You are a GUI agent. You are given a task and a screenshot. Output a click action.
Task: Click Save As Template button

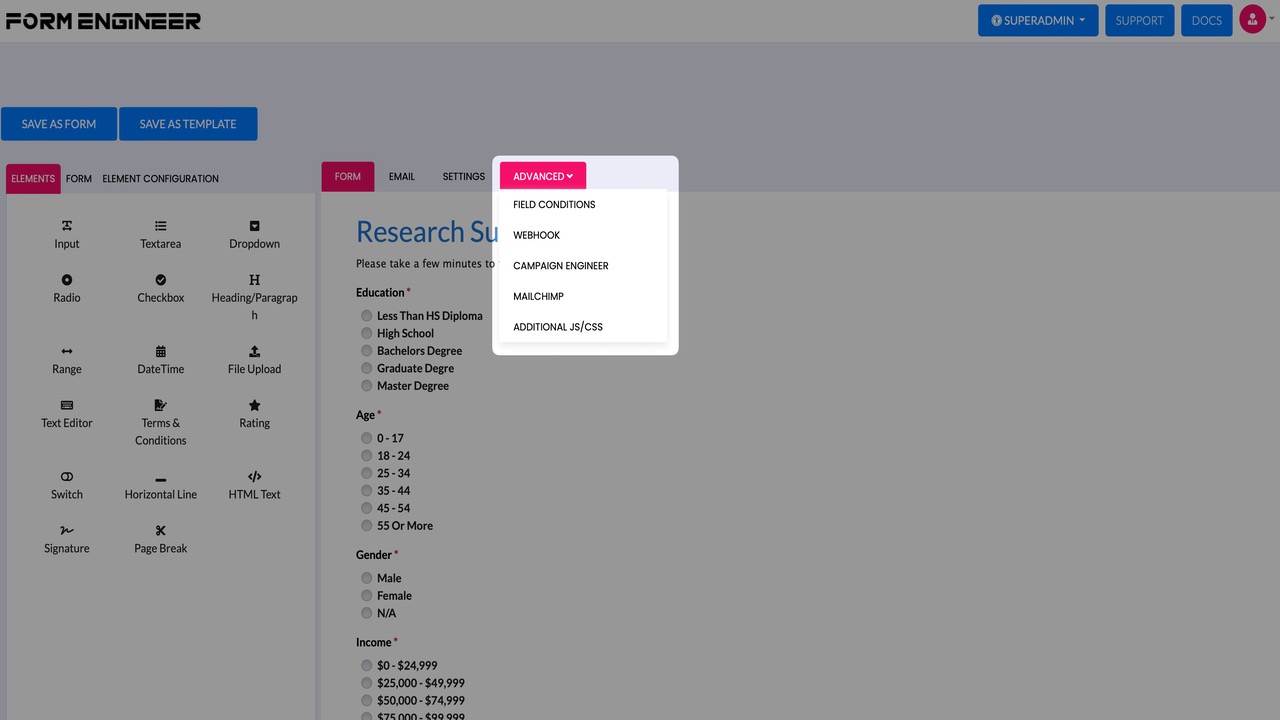point(188,124)
